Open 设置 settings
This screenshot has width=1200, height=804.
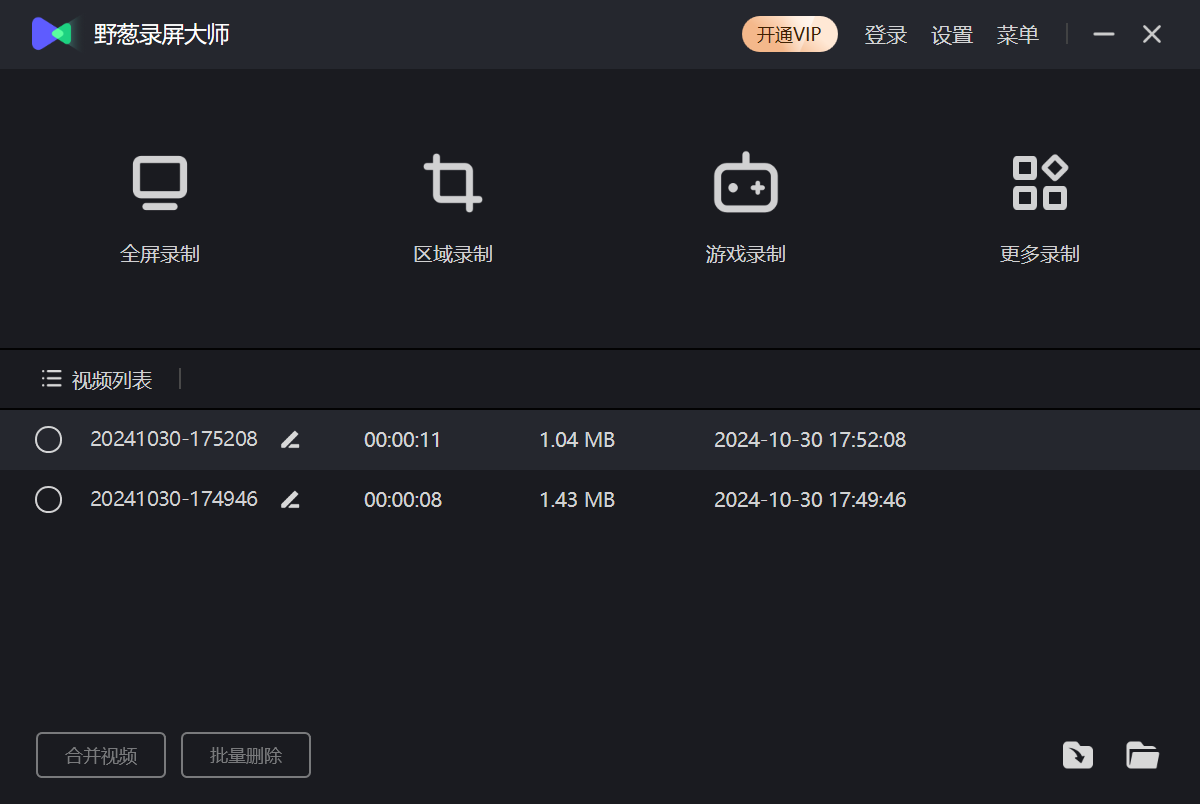tap(952, 35)
